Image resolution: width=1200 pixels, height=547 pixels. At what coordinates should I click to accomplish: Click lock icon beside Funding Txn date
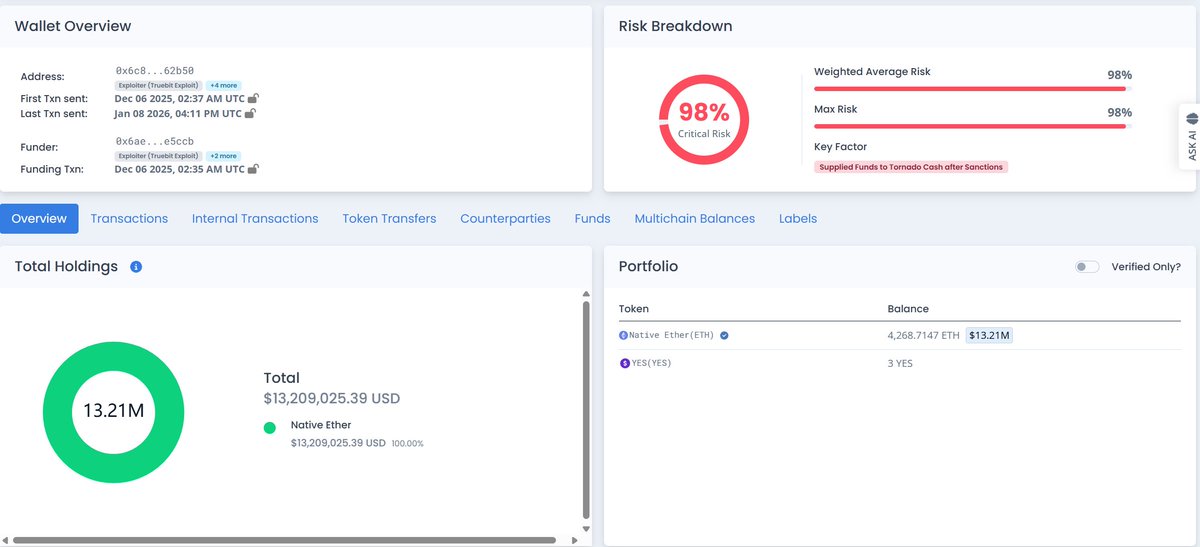[x=253, y=169]
